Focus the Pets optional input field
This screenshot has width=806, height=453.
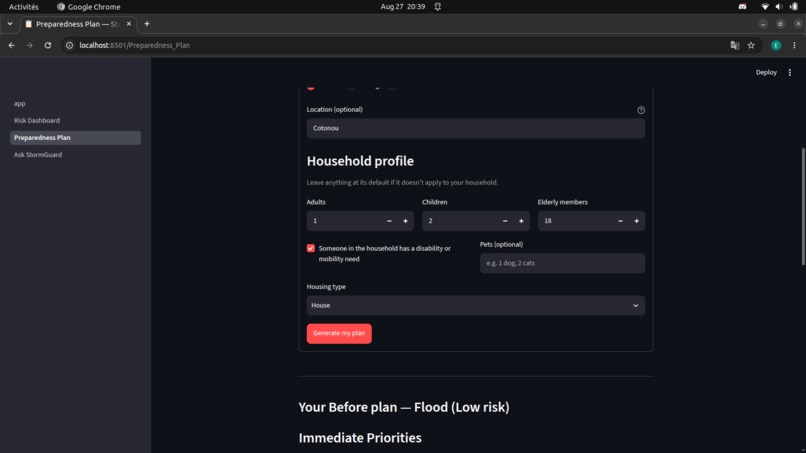(562, 263)
